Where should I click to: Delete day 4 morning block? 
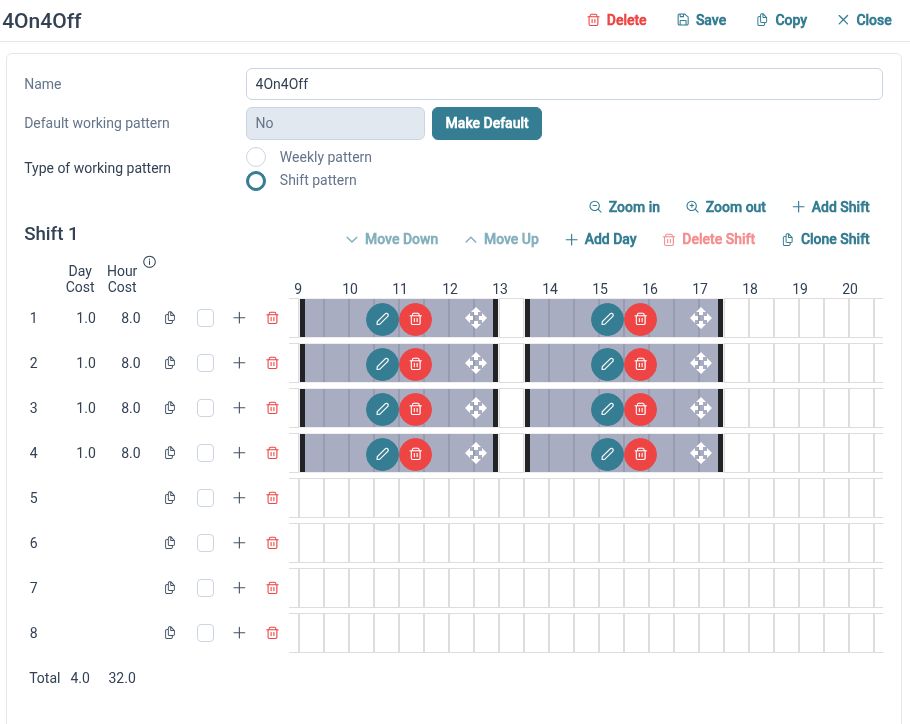click(416, 454)
